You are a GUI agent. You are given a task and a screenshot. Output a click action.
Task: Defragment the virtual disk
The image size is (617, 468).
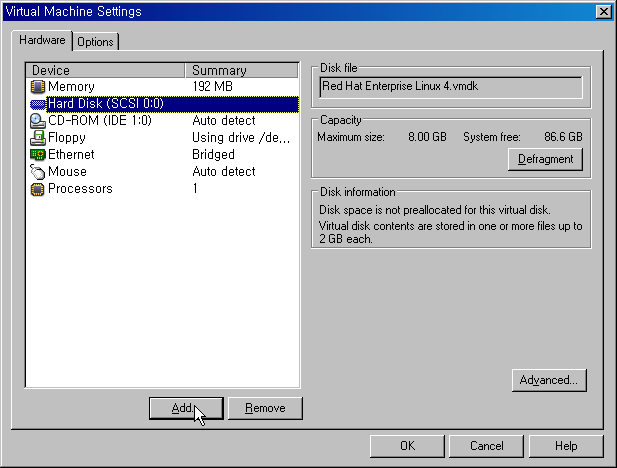[545, 159]
